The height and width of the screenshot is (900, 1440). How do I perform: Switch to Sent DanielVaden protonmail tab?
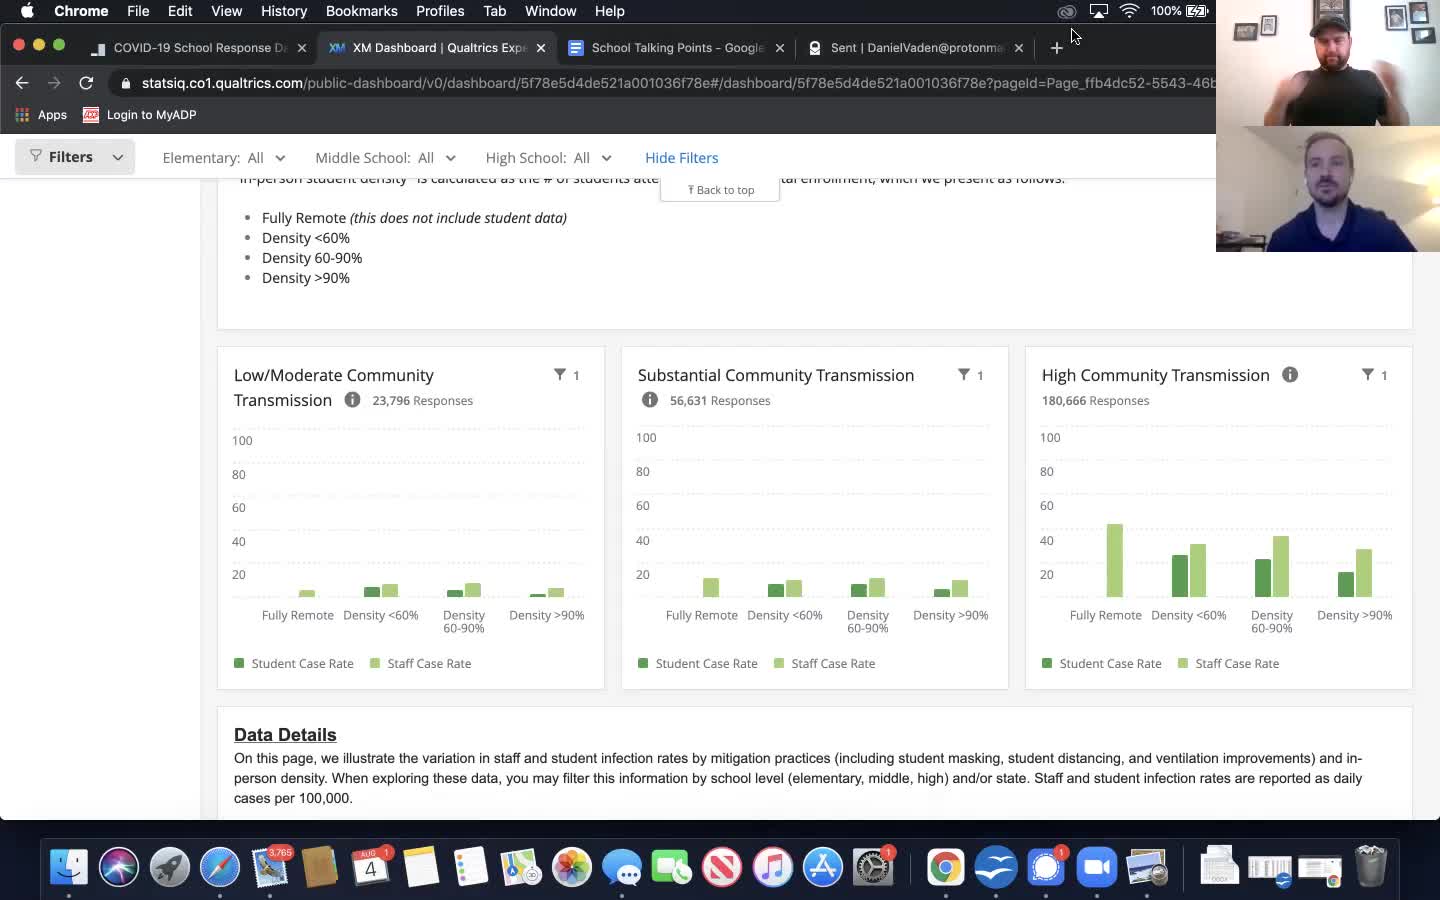tap(915, 48)
